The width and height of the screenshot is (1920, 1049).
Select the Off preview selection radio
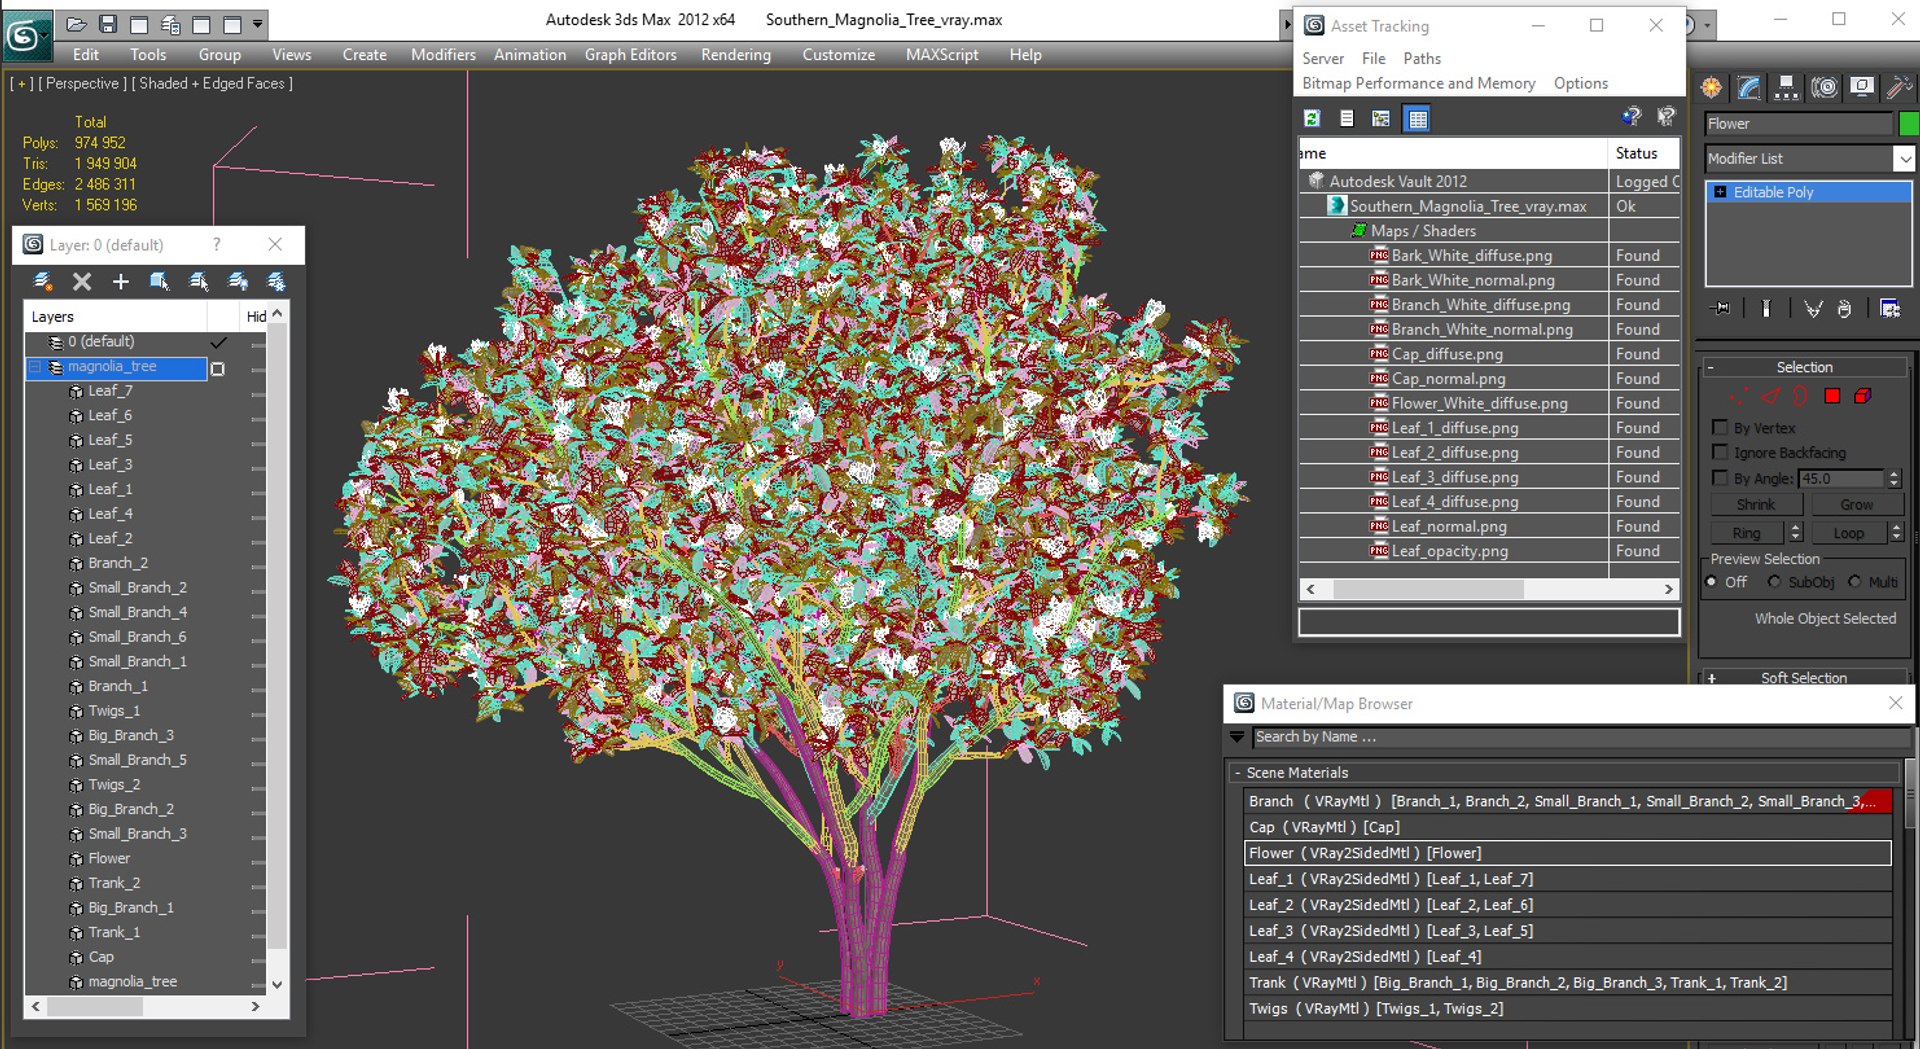coord(1712,581)
